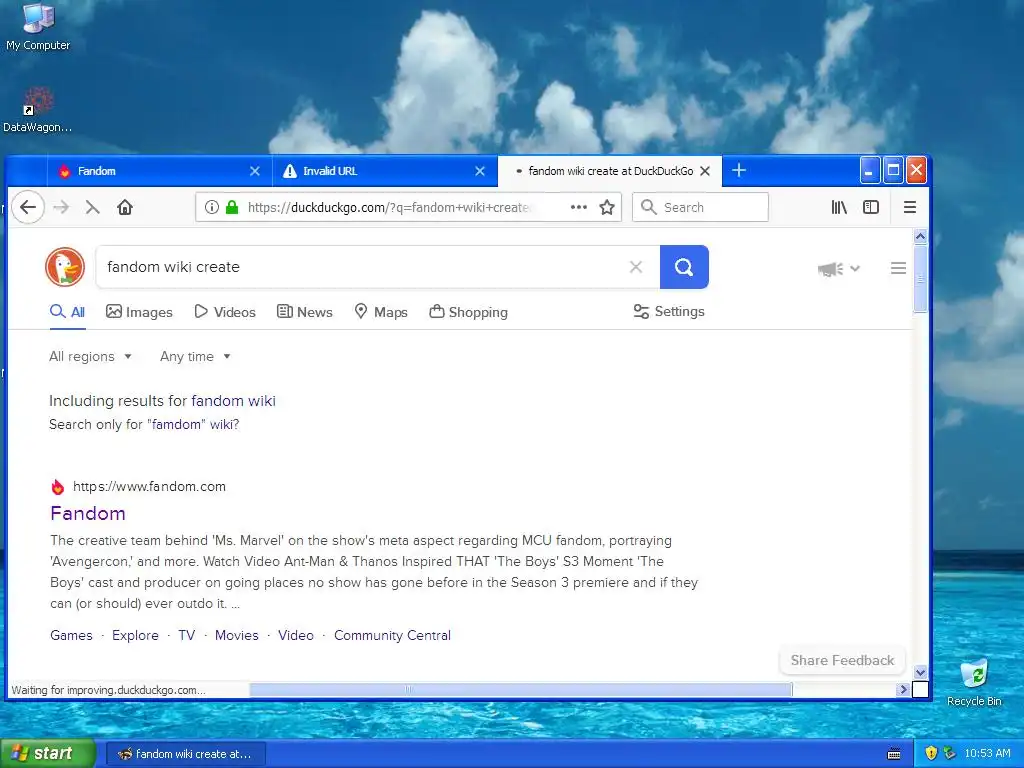1024x768 pixels.
Task: Close the DuckDuckGo search tab
Action: [705, 171]
